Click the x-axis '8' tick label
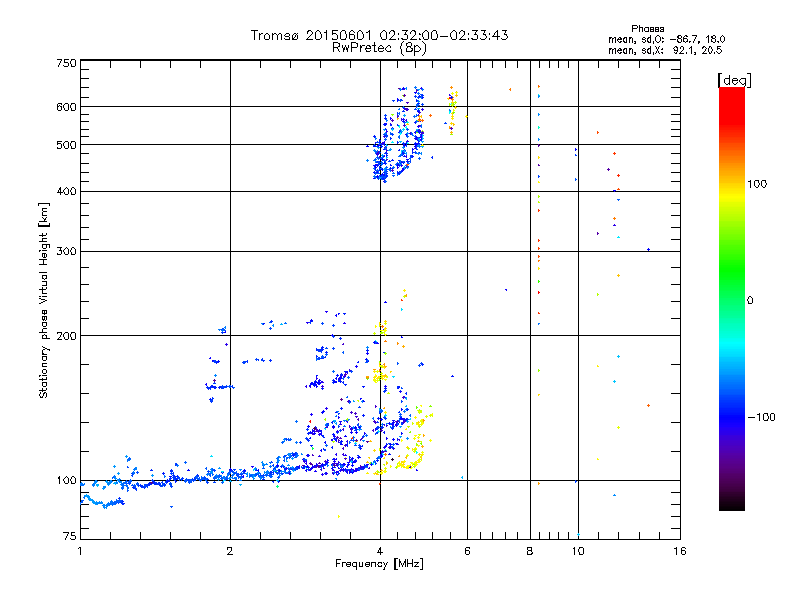The image size is (800, 600). coord(530,551)
